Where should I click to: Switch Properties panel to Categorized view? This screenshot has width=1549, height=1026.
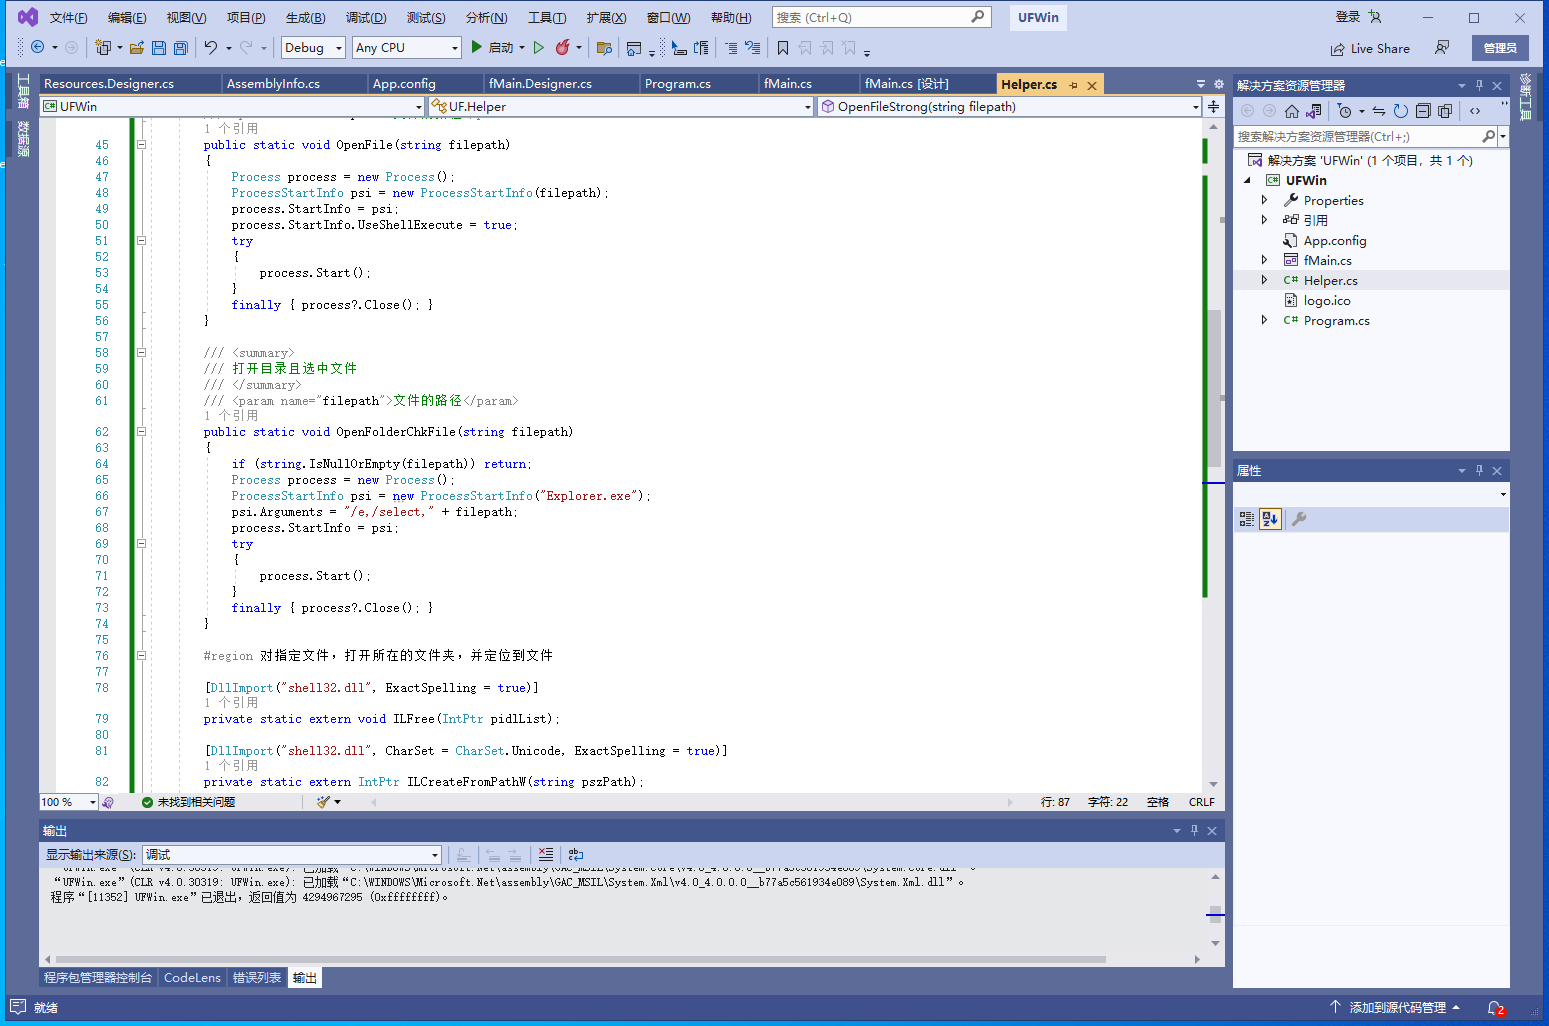point(1247,519)
